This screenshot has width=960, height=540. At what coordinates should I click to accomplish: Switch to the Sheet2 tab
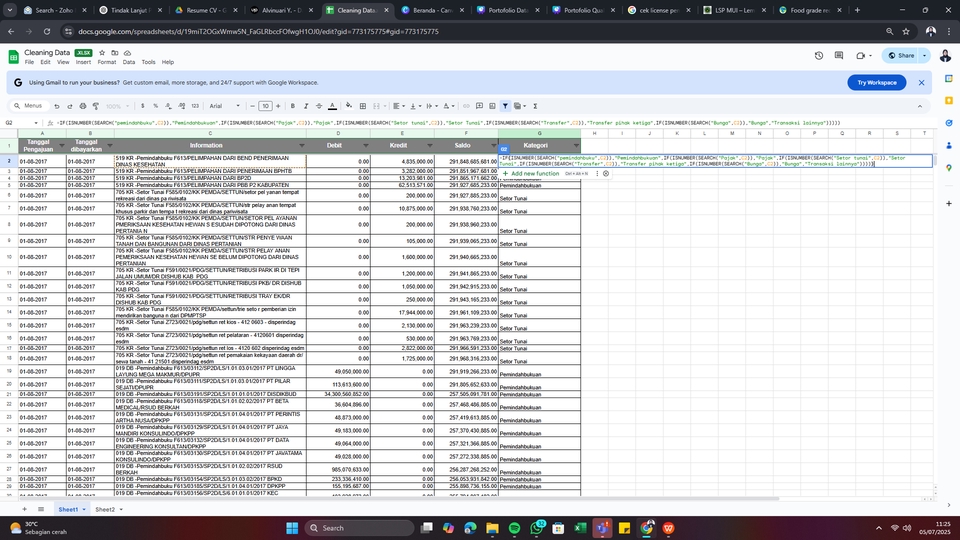105,509
